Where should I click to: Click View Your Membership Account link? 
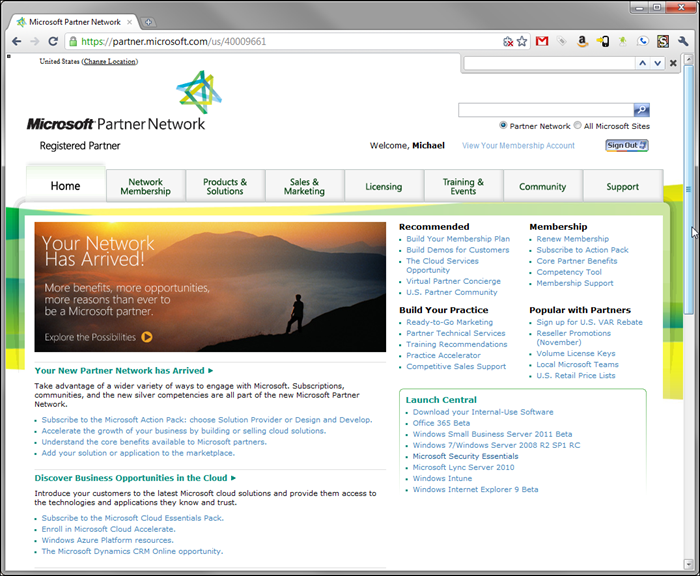[x=518, y=146]
